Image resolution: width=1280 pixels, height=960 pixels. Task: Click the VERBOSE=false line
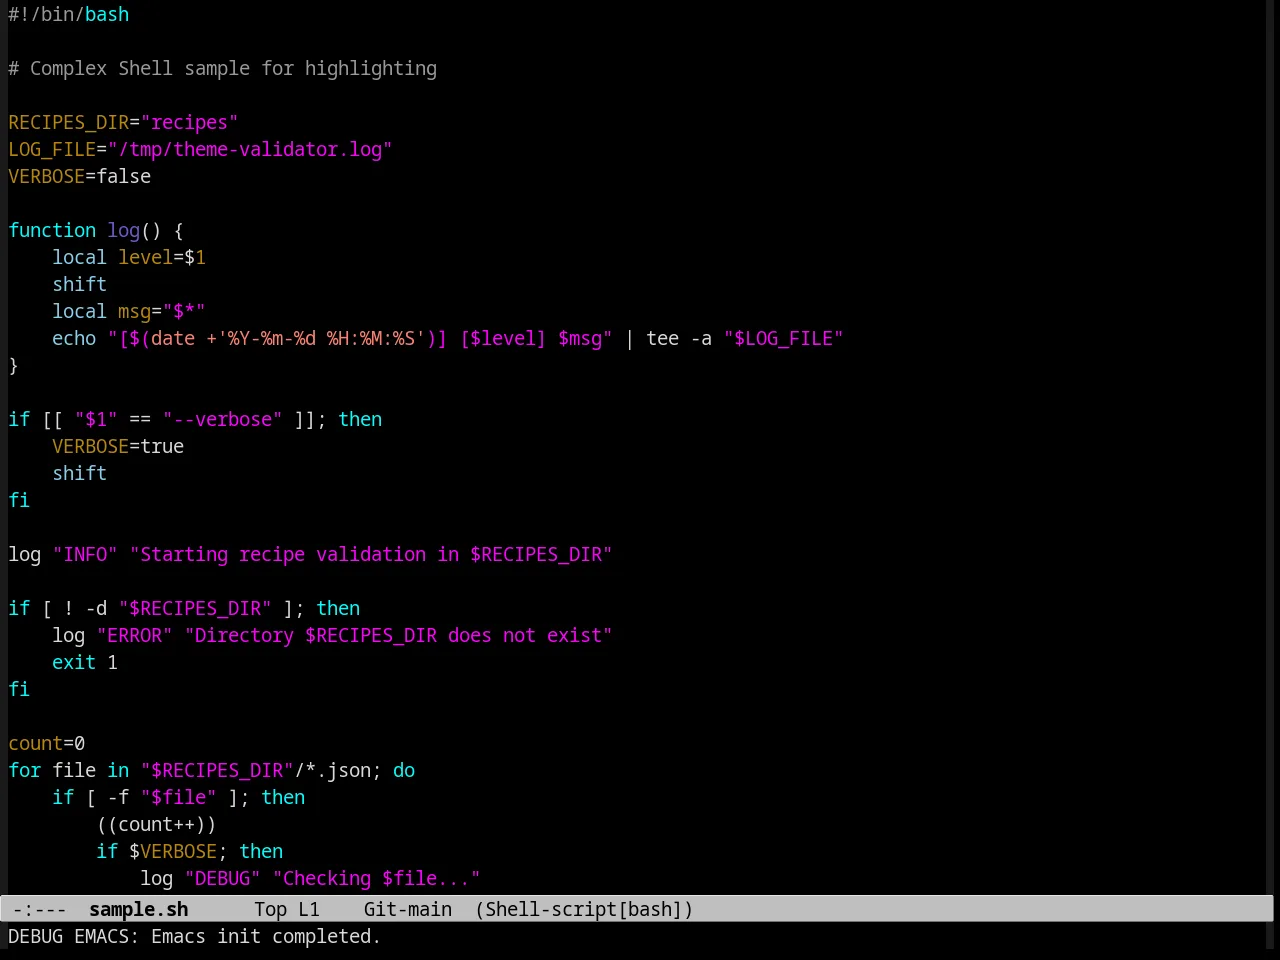[x=80, y=176]
